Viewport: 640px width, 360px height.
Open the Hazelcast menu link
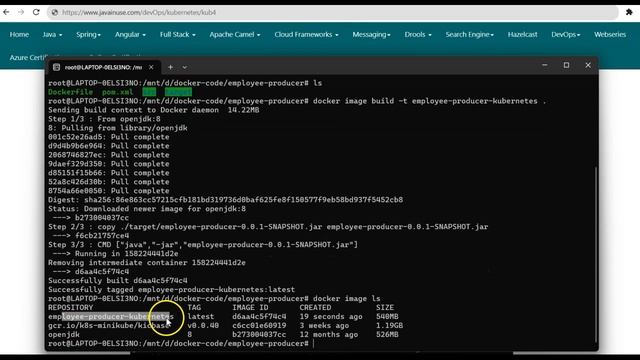pyautogui.click(x=522, y=35)
